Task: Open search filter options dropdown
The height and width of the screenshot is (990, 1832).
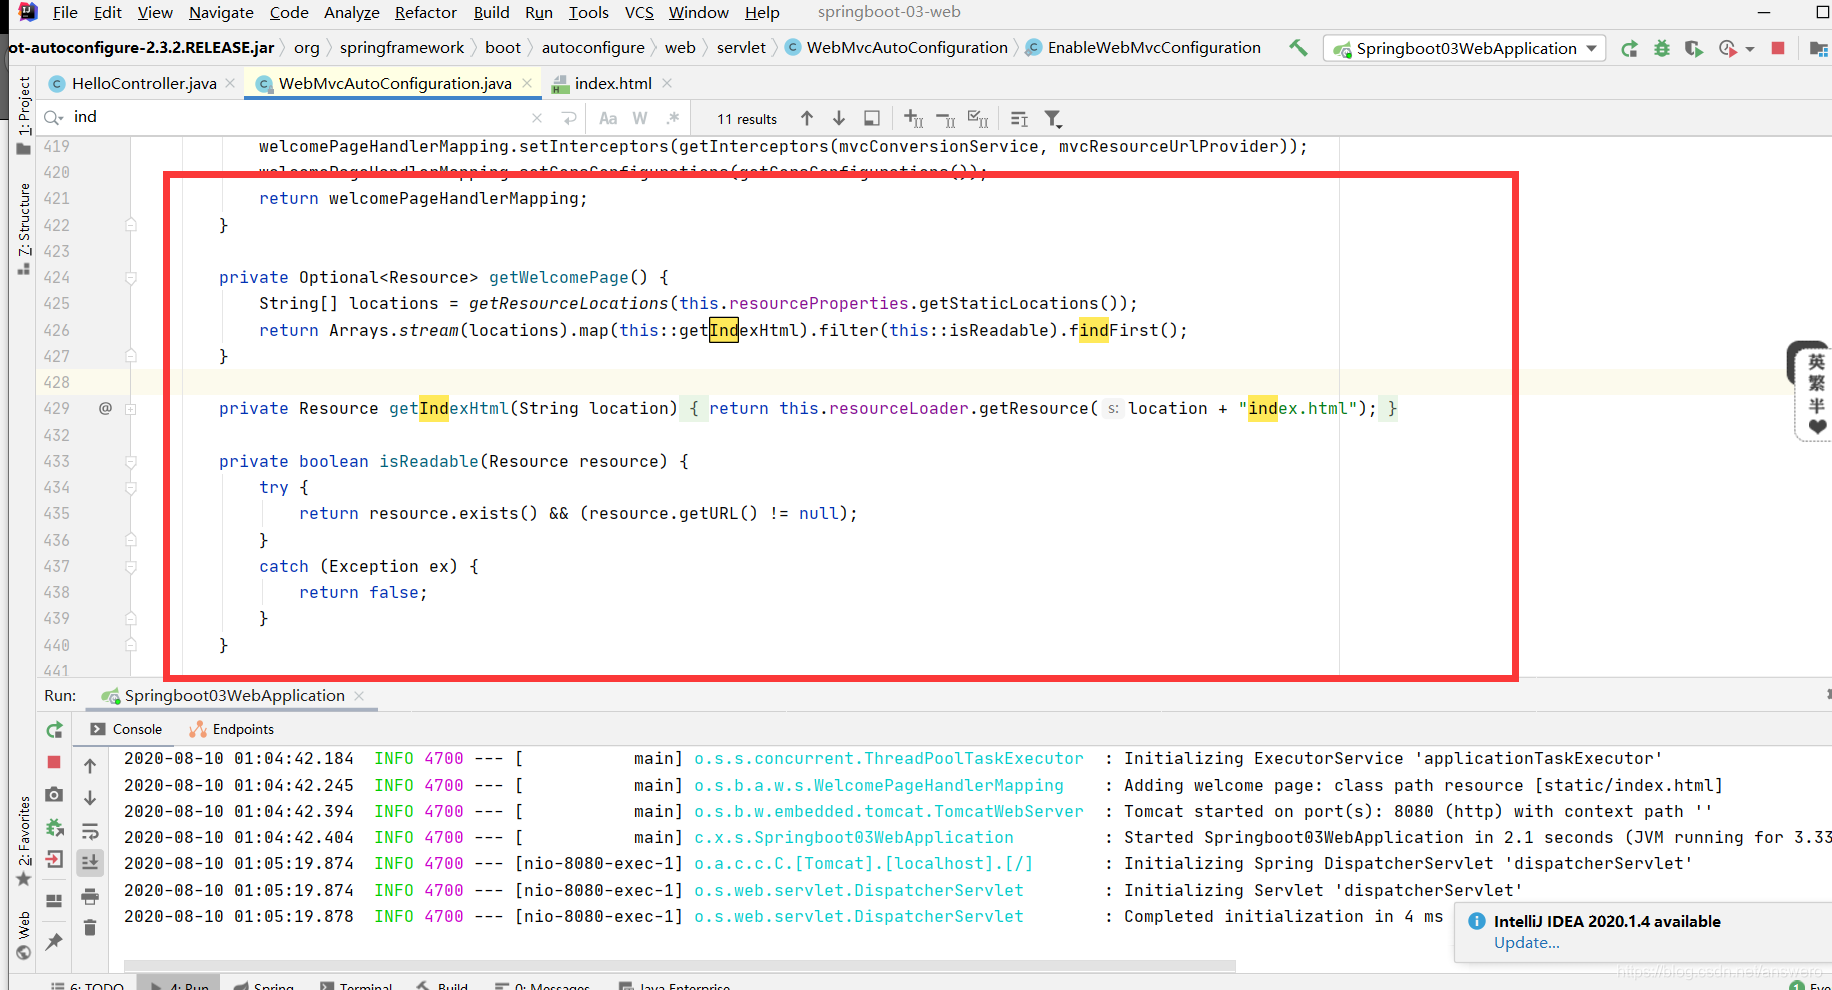Action: tap(1053, 119)
